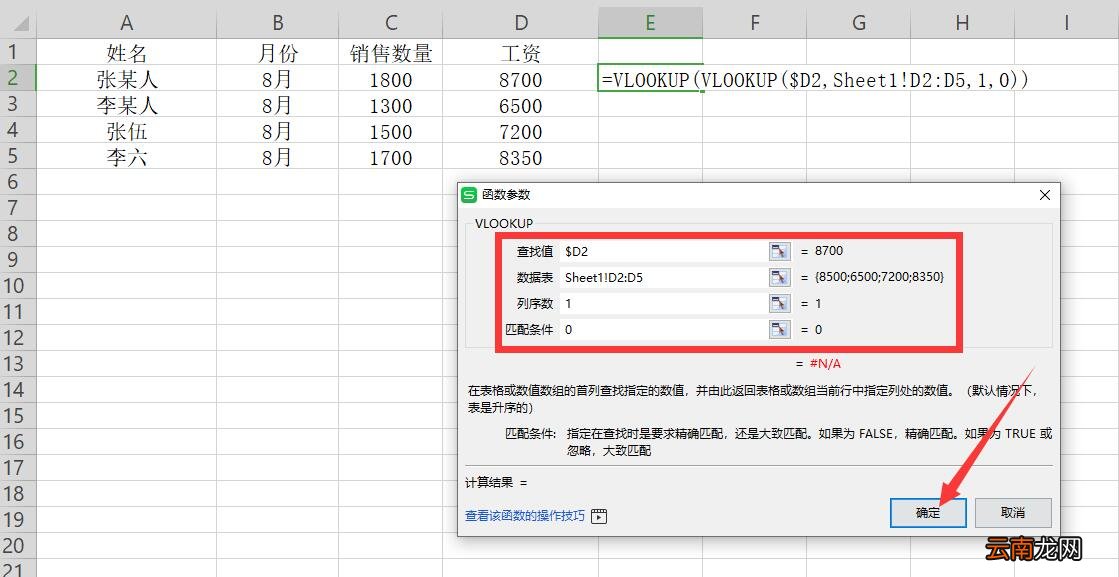The width and height of the screenshot is (1119, 577).
Task: Click cell containing 销售数量
Action: (391, 53)
